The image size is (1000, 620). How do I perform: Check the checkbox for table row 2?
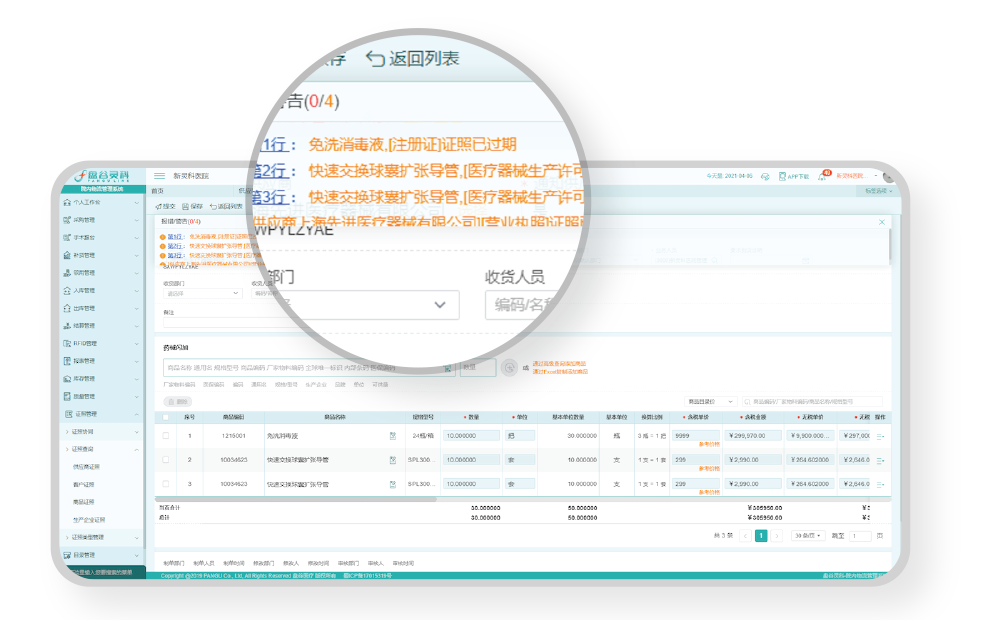coord(166,459)
